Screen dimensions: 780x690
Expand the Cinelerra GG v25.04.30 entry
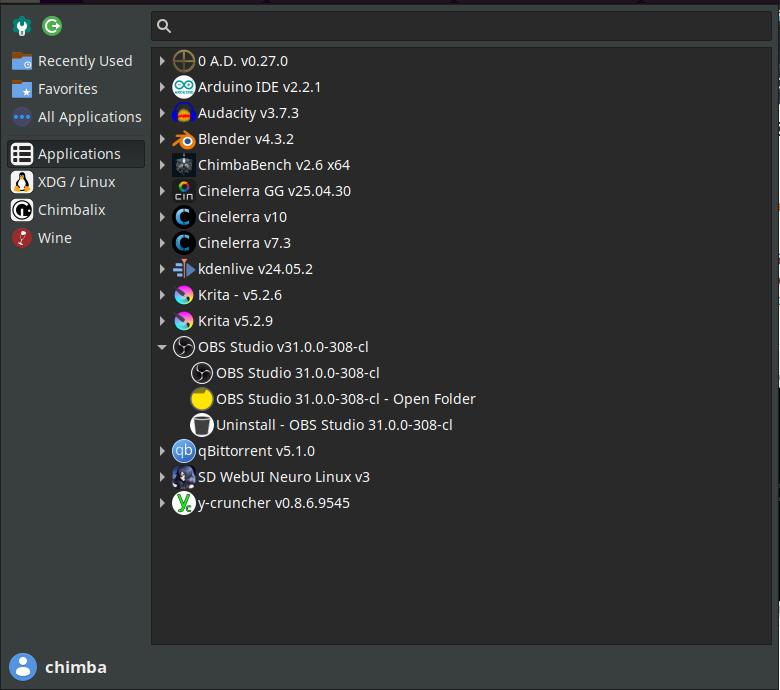[x=162, y=191]
